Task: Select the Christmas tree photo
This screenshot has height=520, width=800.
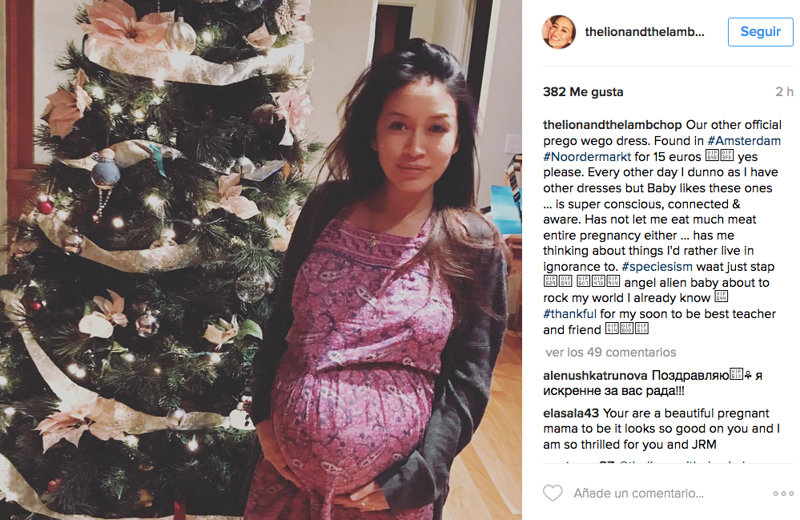Action: (x=261, y=260)
